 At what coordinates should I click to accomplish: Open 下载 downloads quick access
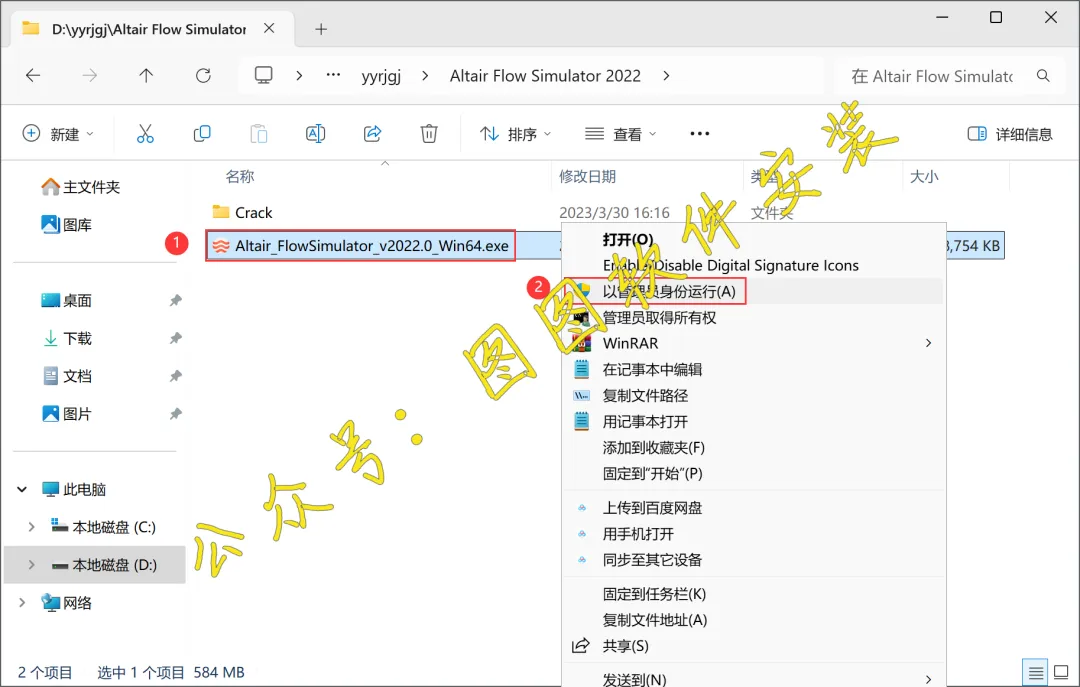pyautogui.click(x=67, y=338)
